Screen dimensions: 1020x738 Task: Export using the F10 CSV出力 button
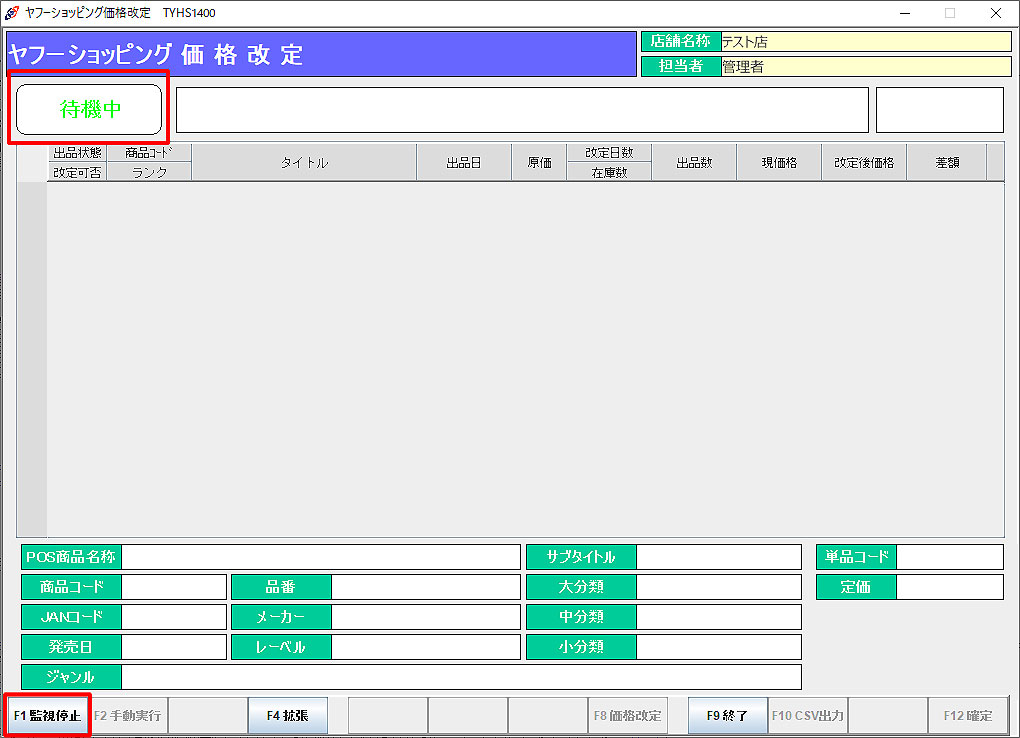(x=807, y=716)
